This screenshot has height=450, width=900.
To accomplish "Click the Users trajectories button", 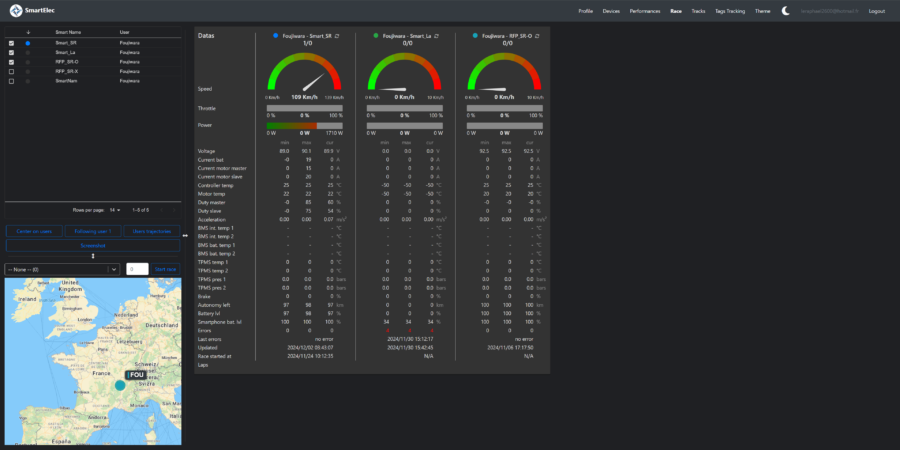I will (152, 231).
